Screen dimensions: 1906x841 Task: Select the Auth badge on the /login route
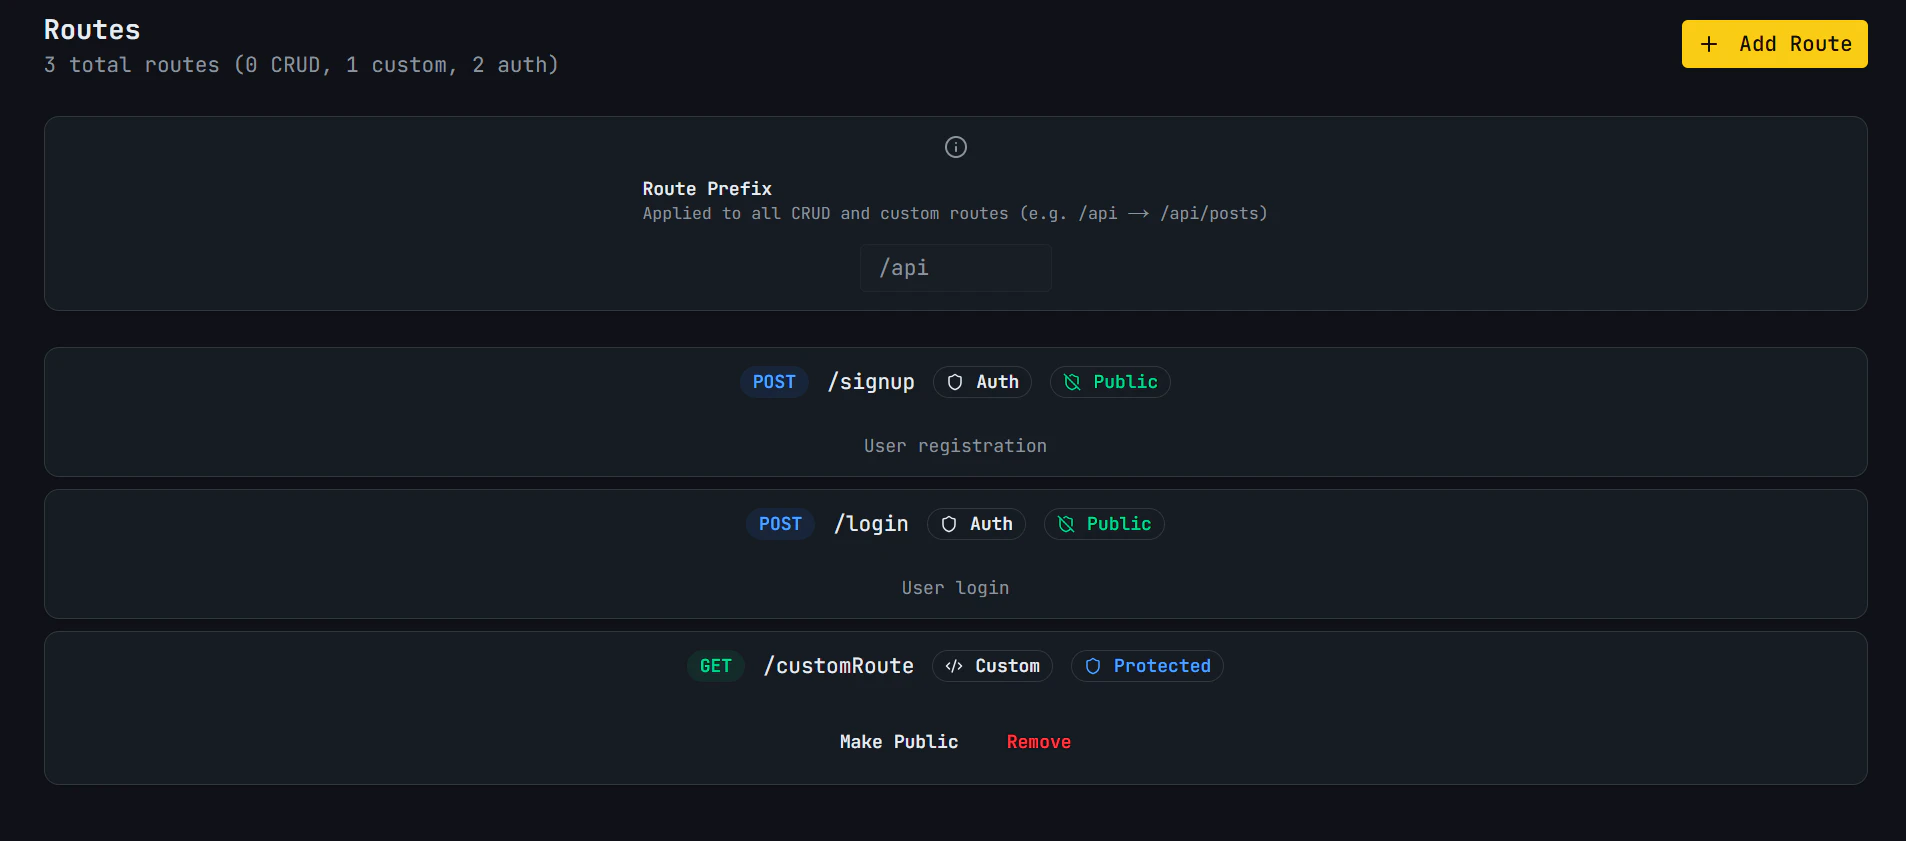[x=976, y=524]
